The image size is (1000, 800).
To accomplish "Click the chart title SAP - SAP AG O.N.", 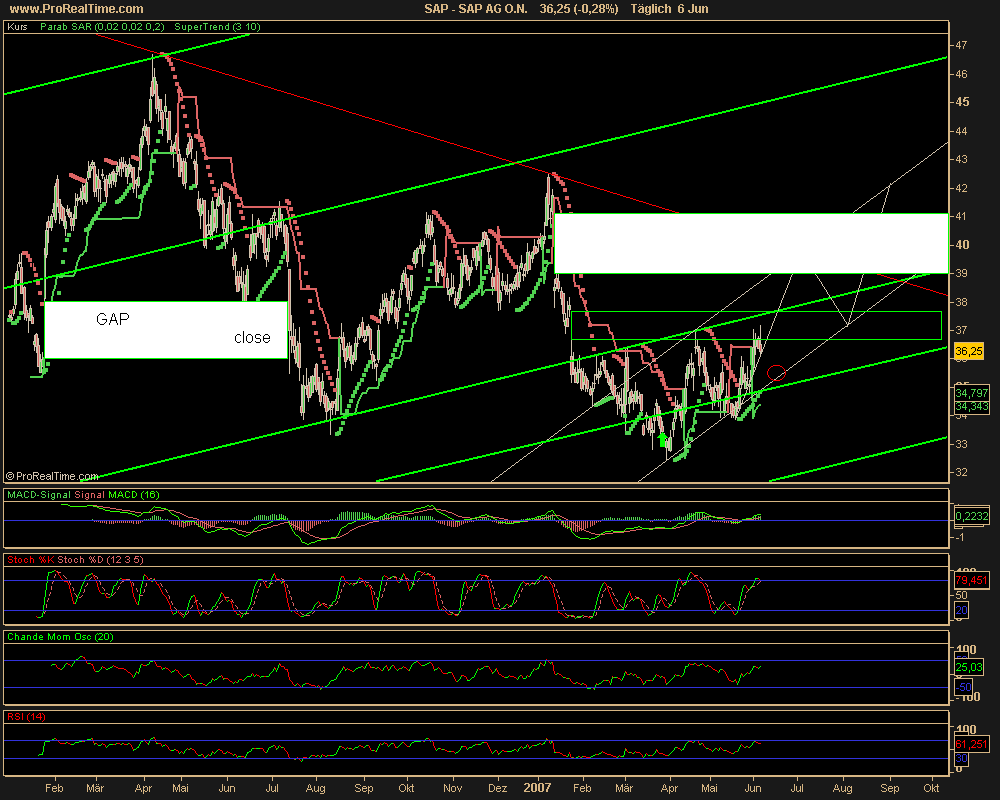I will tap(480, 9).
